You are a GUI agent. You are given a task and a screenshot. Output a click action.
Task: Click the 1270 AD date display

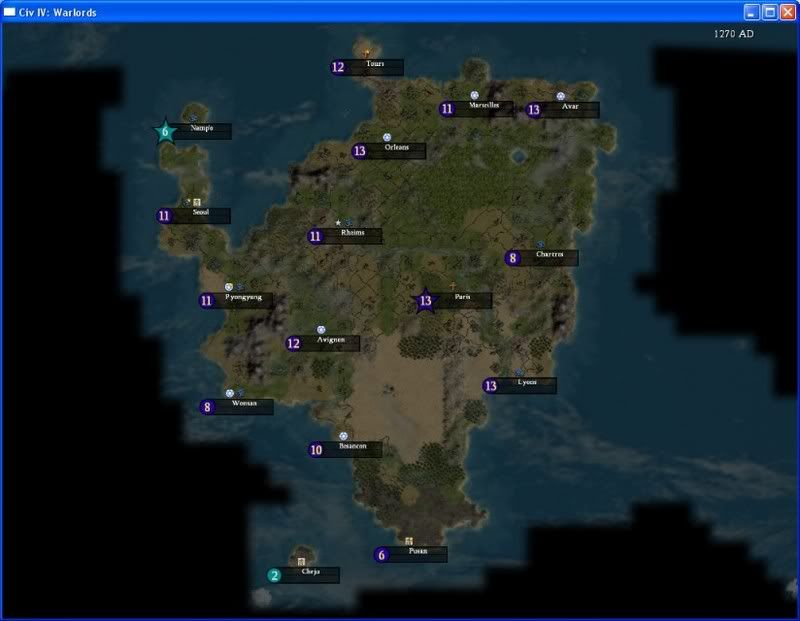point(733,34)
